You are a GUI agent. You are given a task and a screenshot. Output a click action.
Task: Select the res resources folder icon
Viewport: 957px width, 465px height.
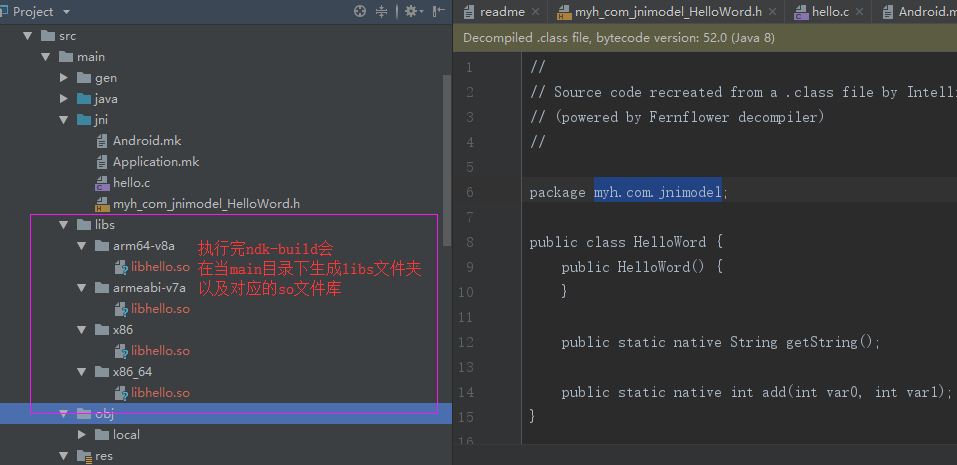tap(84, 456)
